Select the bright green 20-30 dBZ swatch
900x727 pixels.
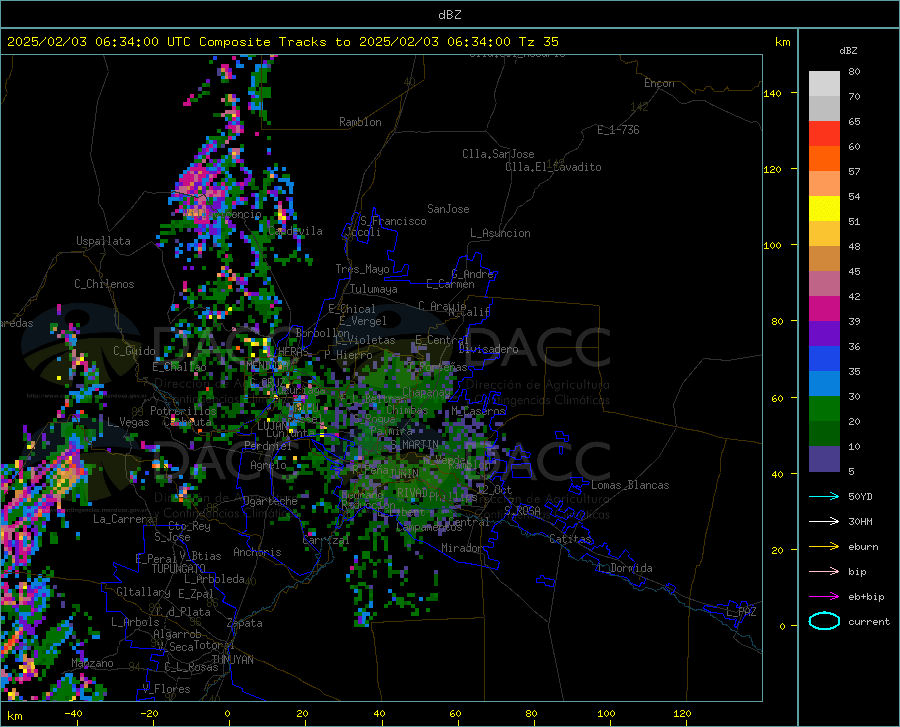pyautogui.click(x=824, y=409)
